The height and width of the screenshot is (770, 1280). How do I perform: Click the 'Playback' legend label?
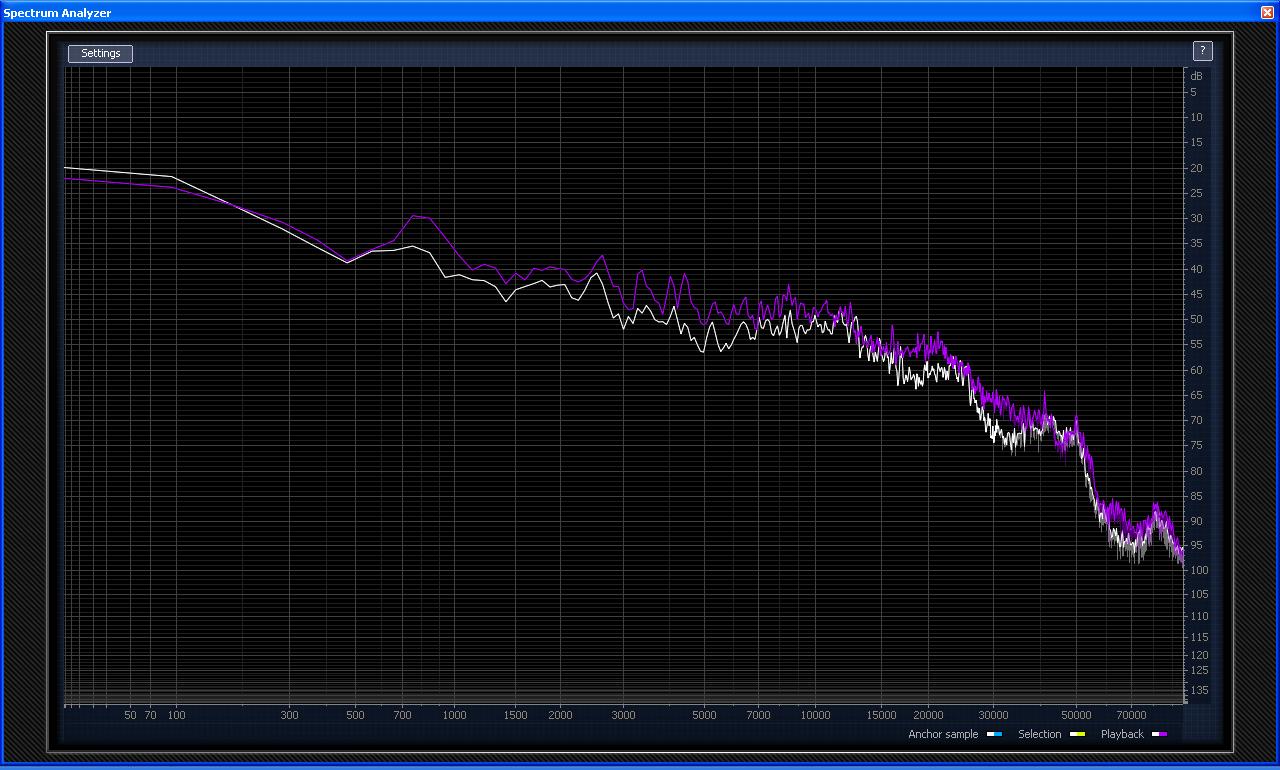[1122, 734]
